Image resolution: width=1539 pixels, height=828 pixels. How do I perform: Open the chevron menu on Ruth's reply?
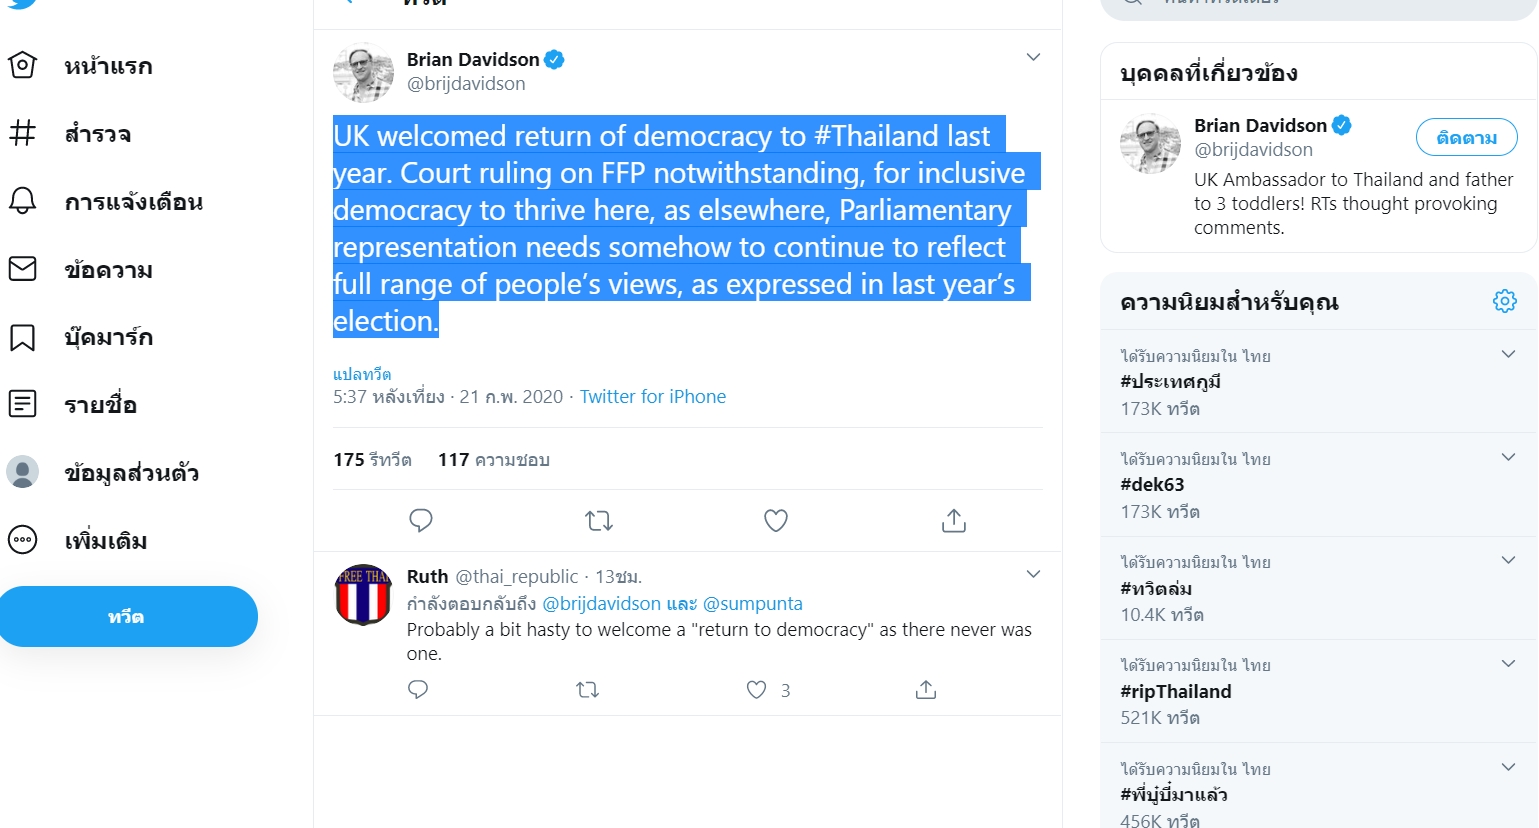point(1033,574)
